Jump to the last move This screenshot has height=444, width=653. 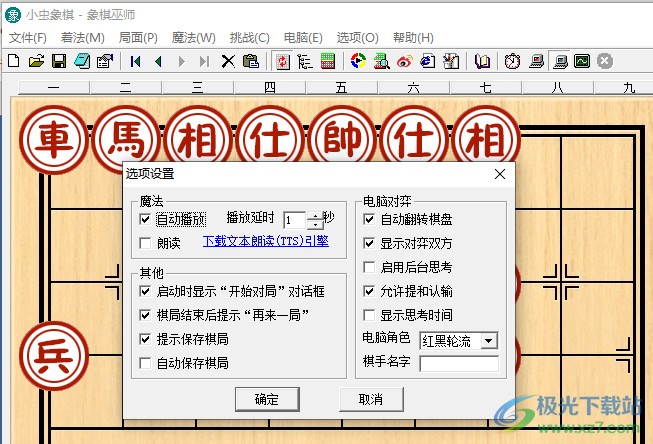(204, 62)
